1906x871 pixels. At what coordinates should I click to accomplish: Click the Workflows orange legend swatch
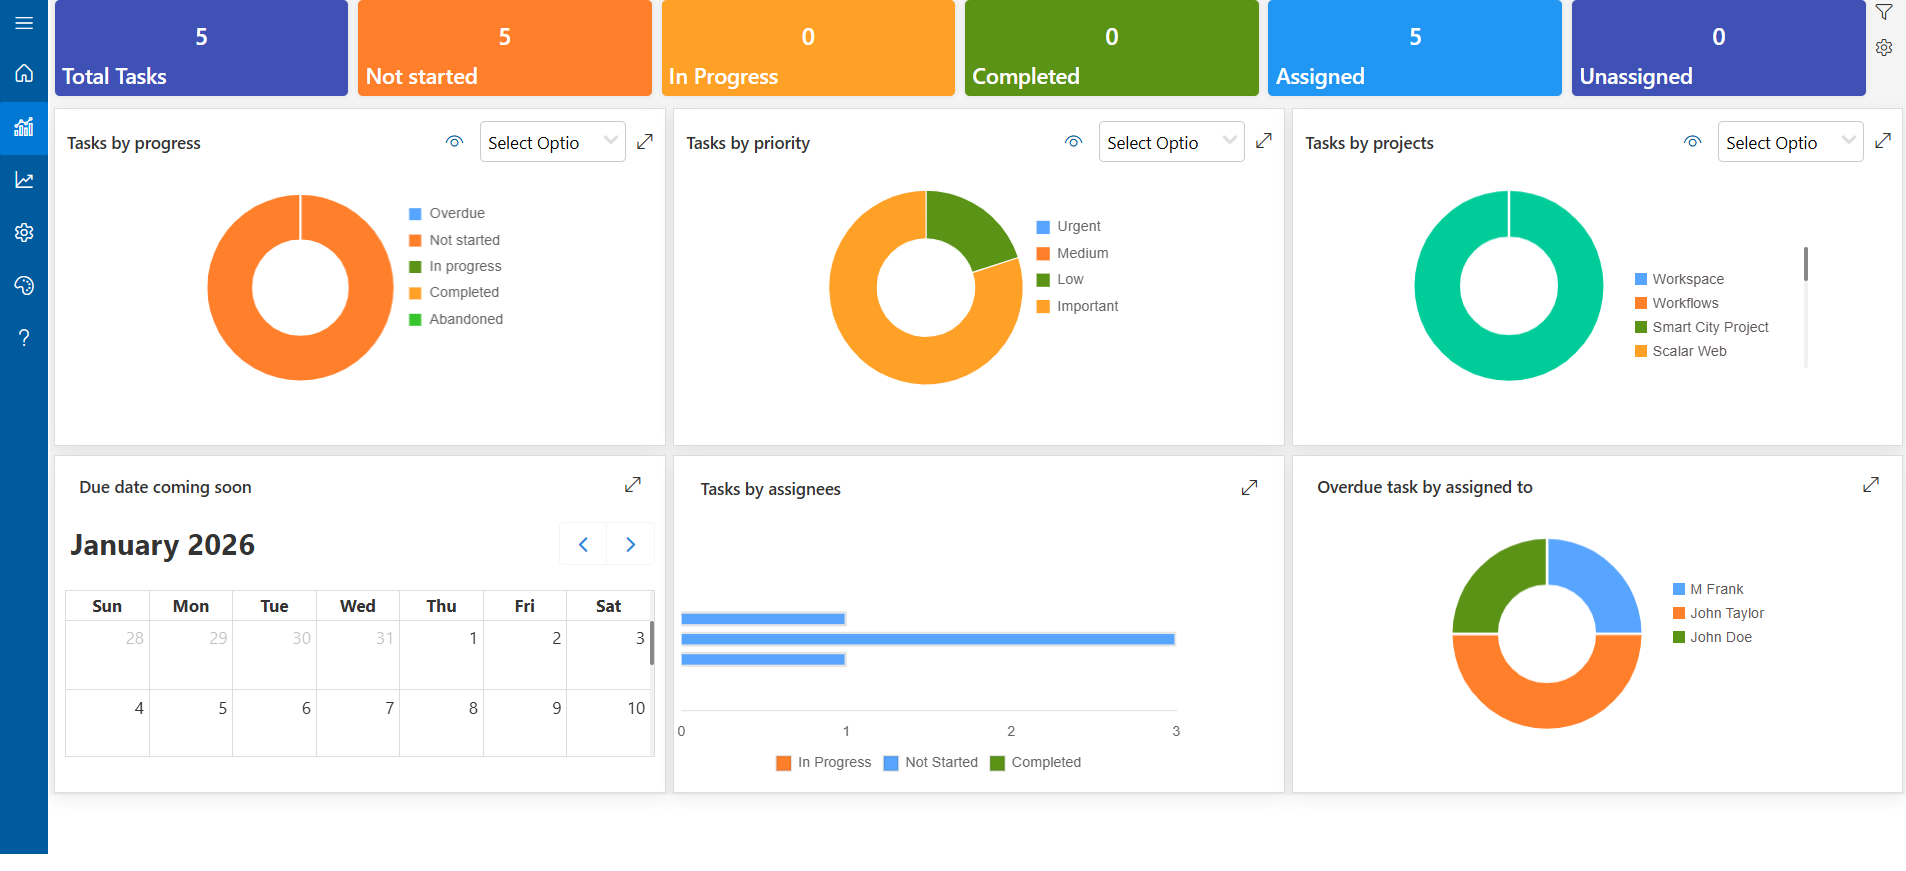pyautogui.click(x=1641, y=303)
